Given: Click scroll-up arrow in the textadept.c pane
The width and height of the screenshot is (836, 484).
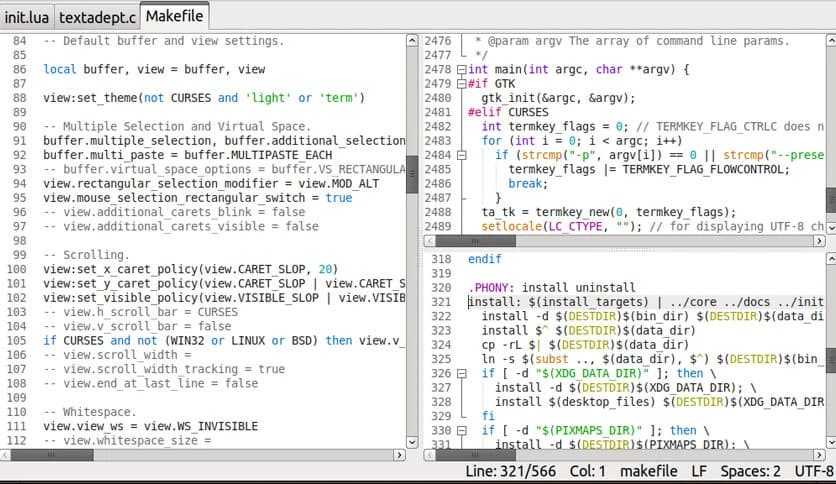Looking at the screenshot, I should point(829,41).
